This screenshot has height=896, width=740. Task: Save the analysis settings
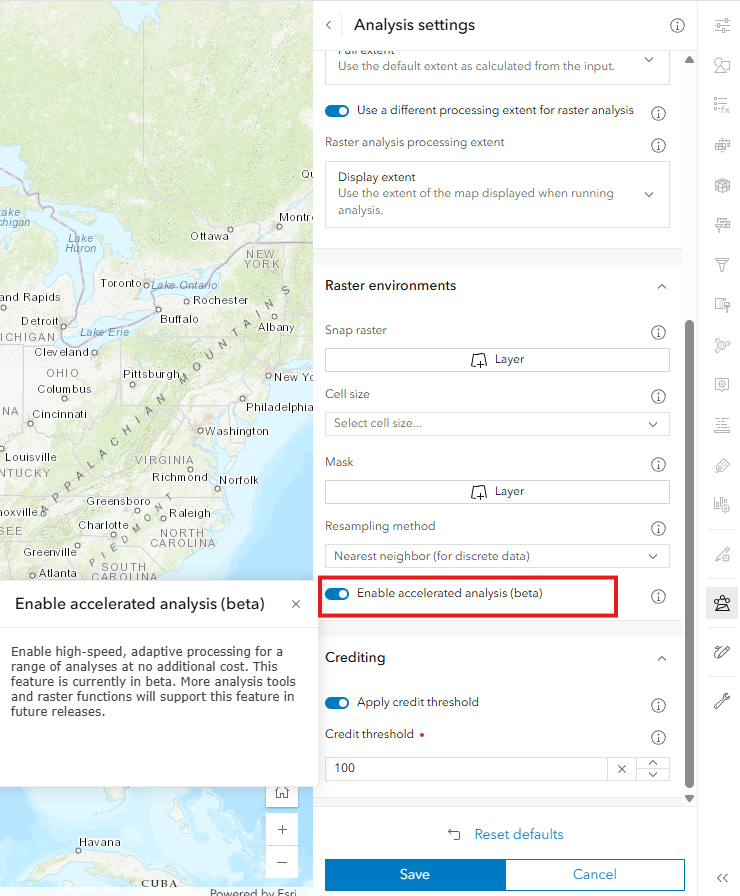point(414,874)
